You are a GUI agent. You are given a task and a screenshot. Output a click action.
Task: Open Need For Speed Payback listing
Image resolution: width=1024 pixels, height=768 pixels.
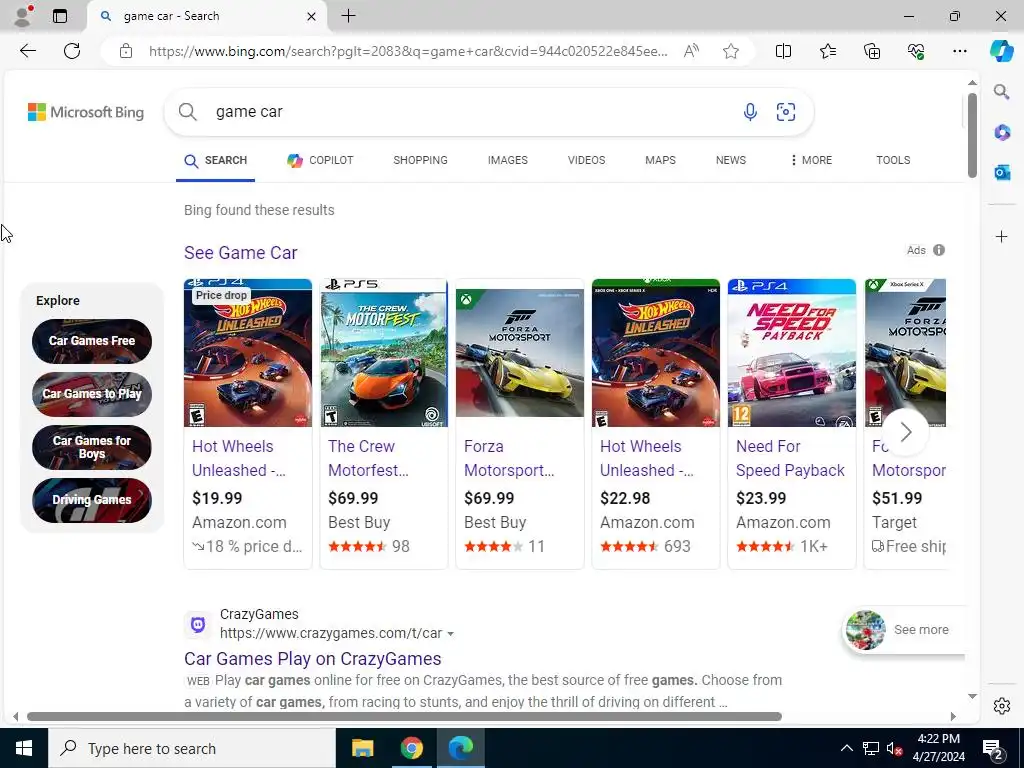(792, 424)
